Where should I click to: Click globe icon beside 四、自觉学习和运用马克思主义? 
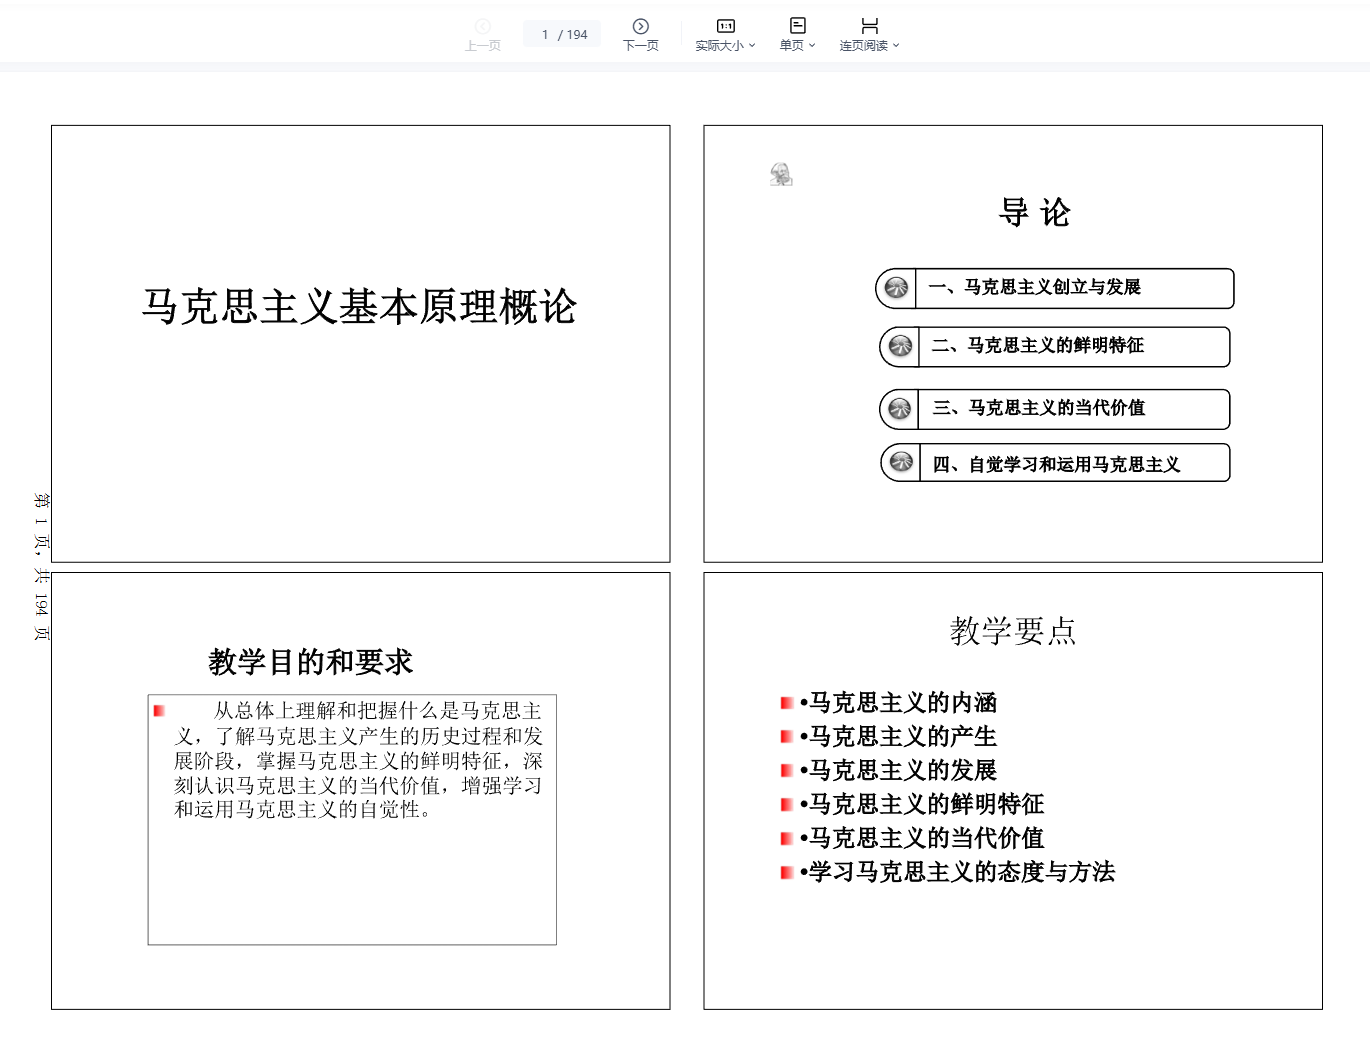(901, 462)
